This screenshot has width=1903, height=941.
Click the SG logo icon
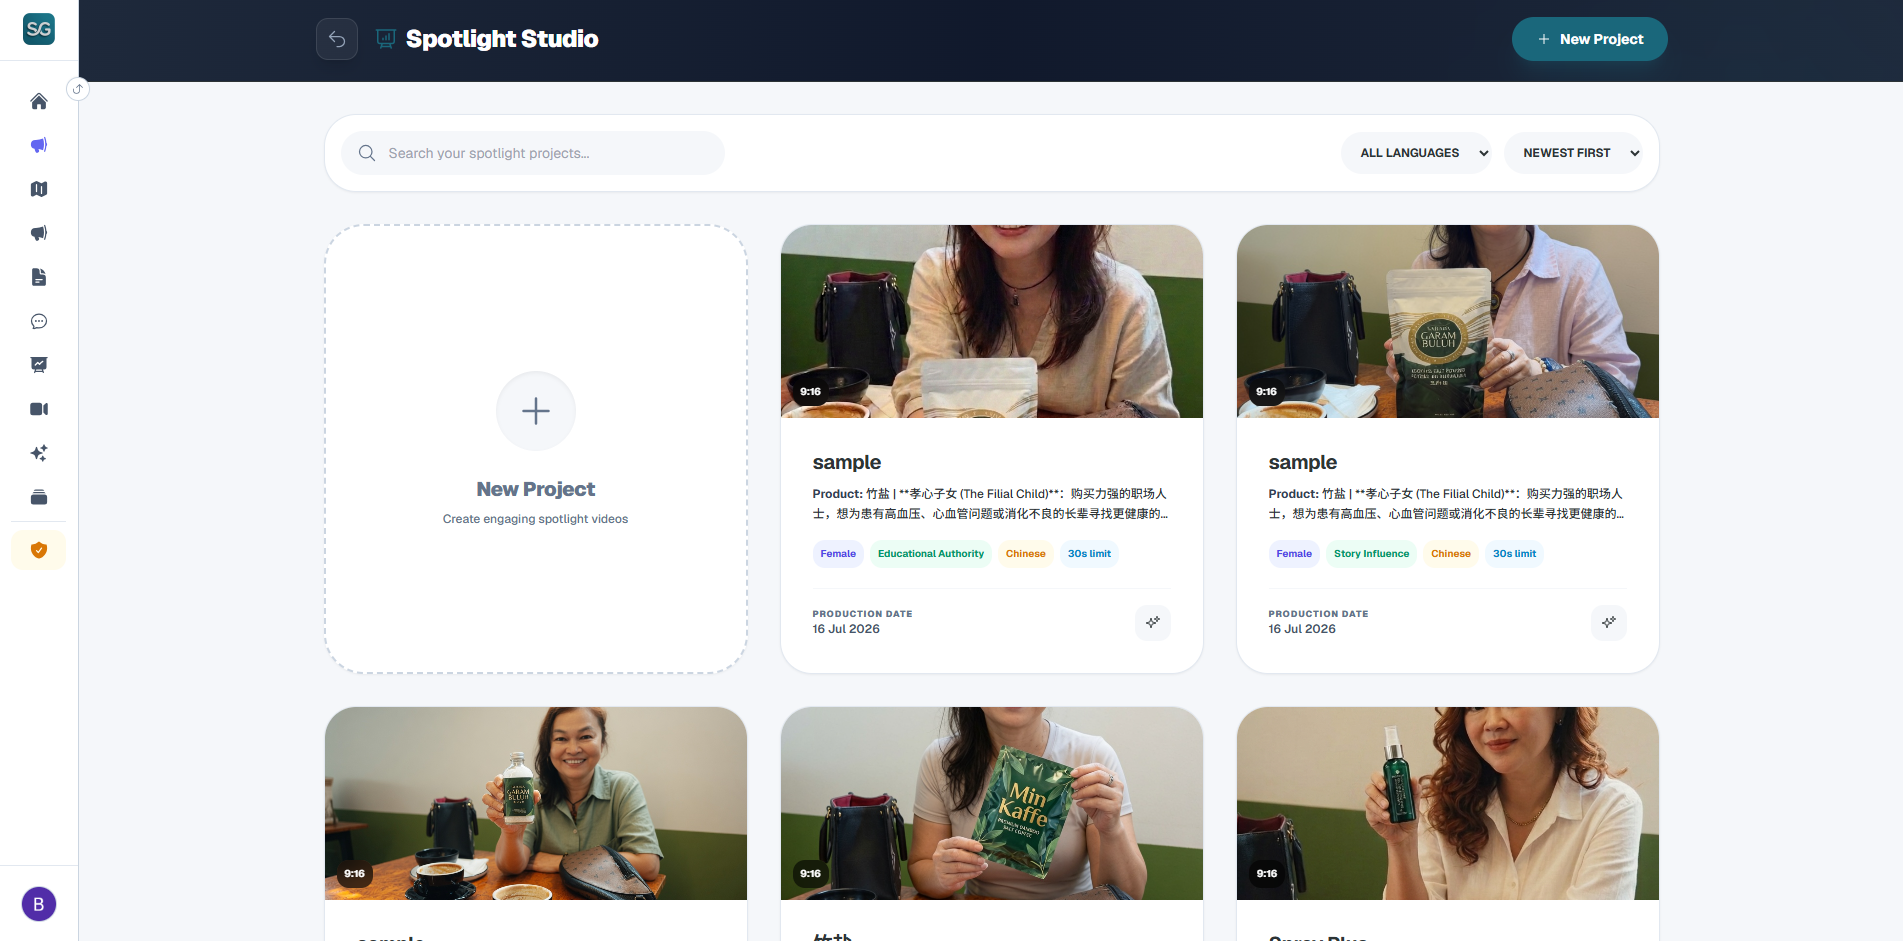click(x=39, y=29)
